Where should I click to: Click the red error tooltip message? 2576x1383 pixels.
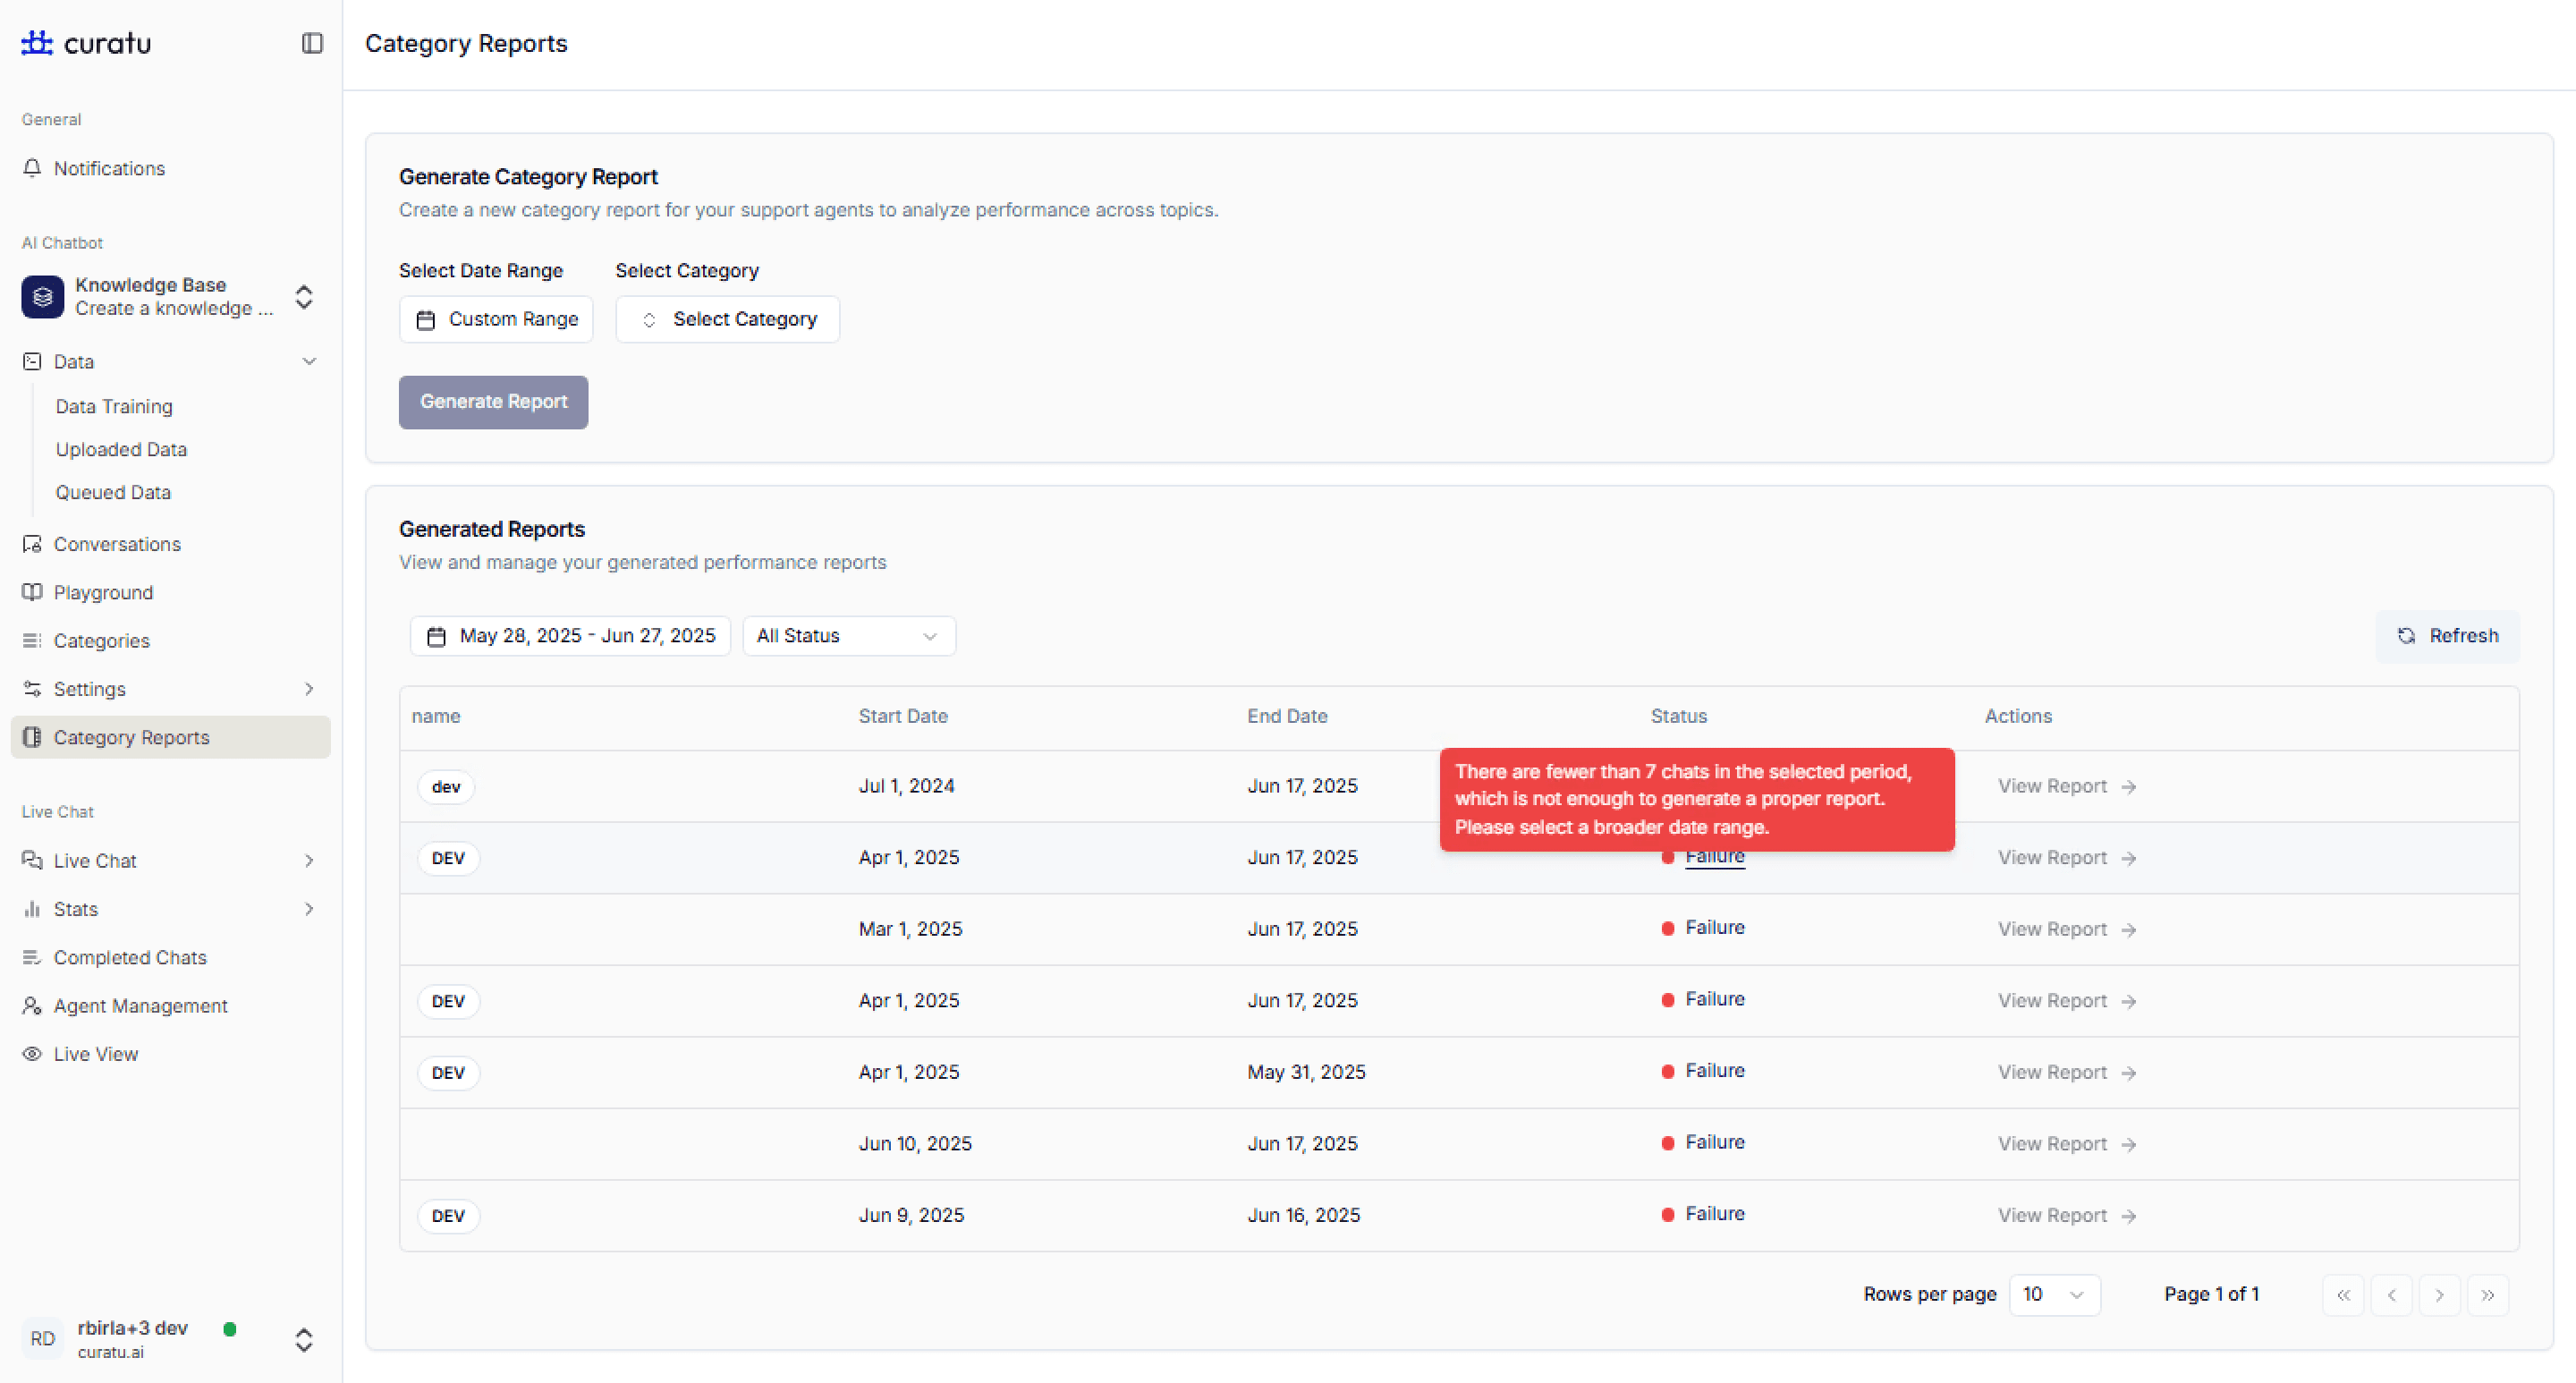tap(1697, 799)
